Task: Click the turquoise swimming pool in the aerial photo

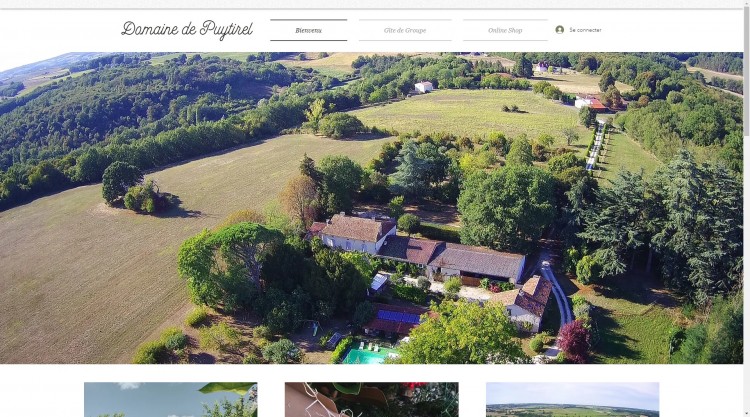Action: [x=369, y=355]
